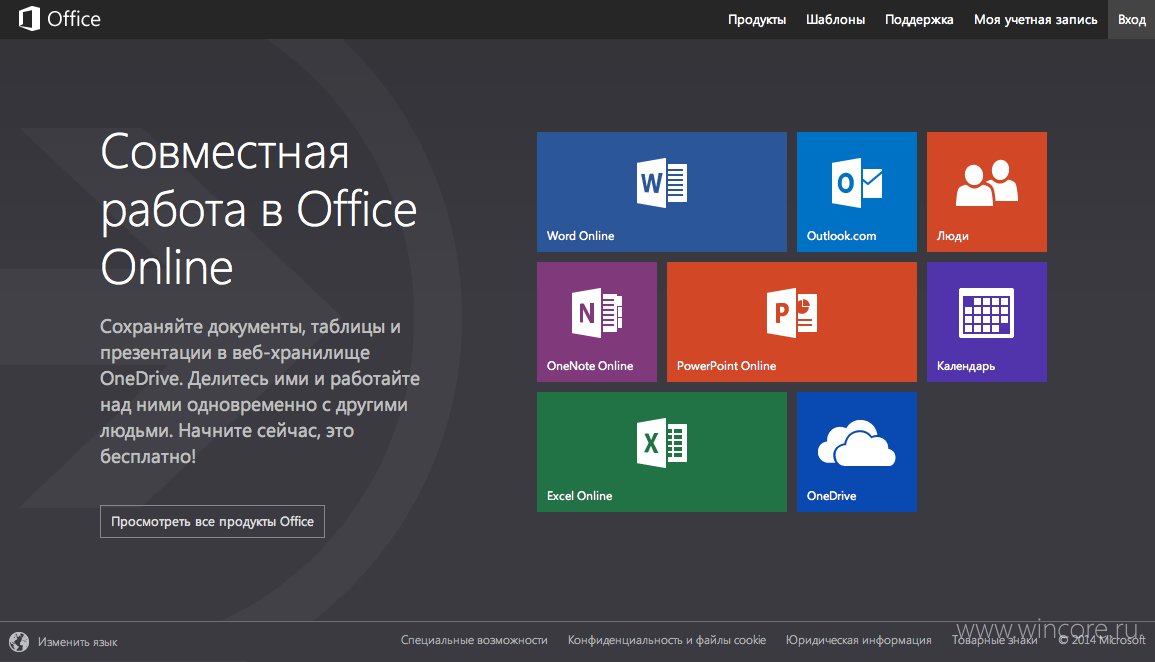Screen dimensions: 1155x662
Task: Click the Word Online tile label
Action: pyautogui.click(x=580, y=236)
